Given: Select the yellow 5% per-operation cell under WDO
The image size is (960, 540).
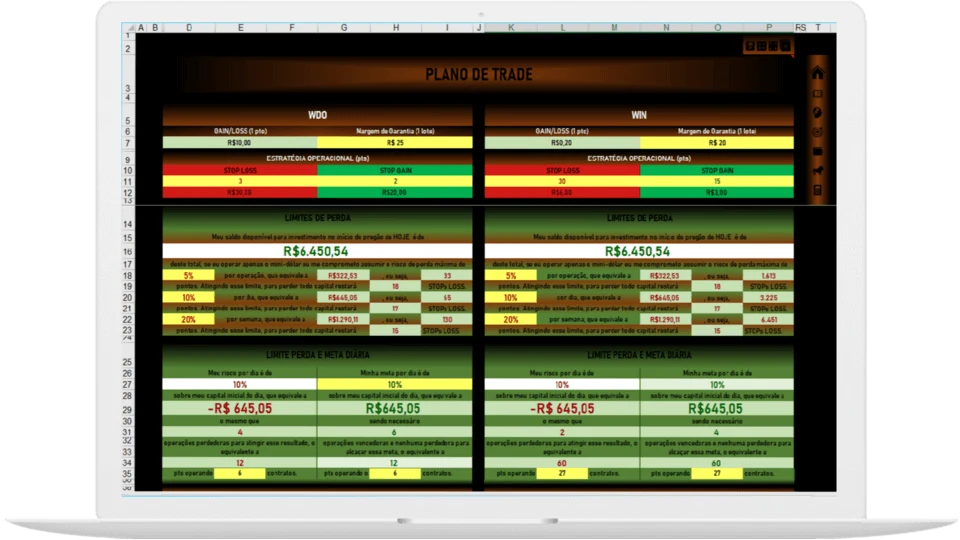Looking at the screenshot, I should pos(189,276).
